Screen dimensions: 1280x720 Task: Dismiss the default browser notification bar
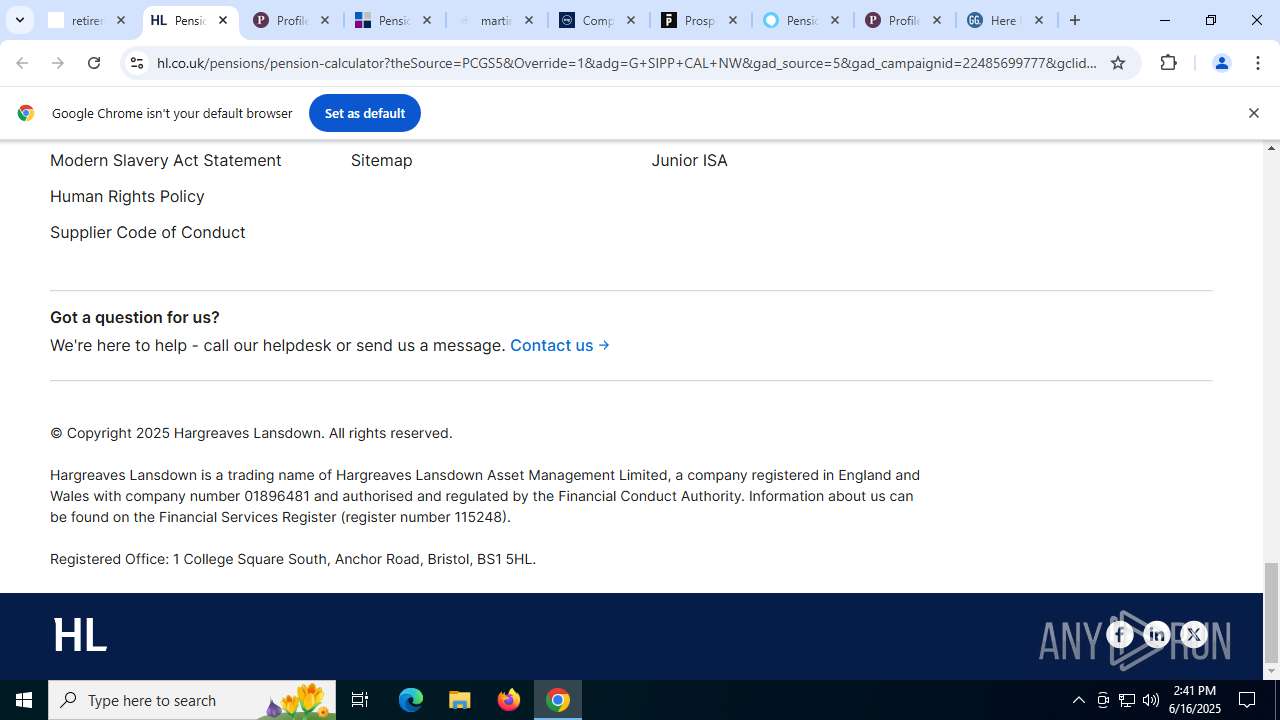click(x=1253, y=113)
